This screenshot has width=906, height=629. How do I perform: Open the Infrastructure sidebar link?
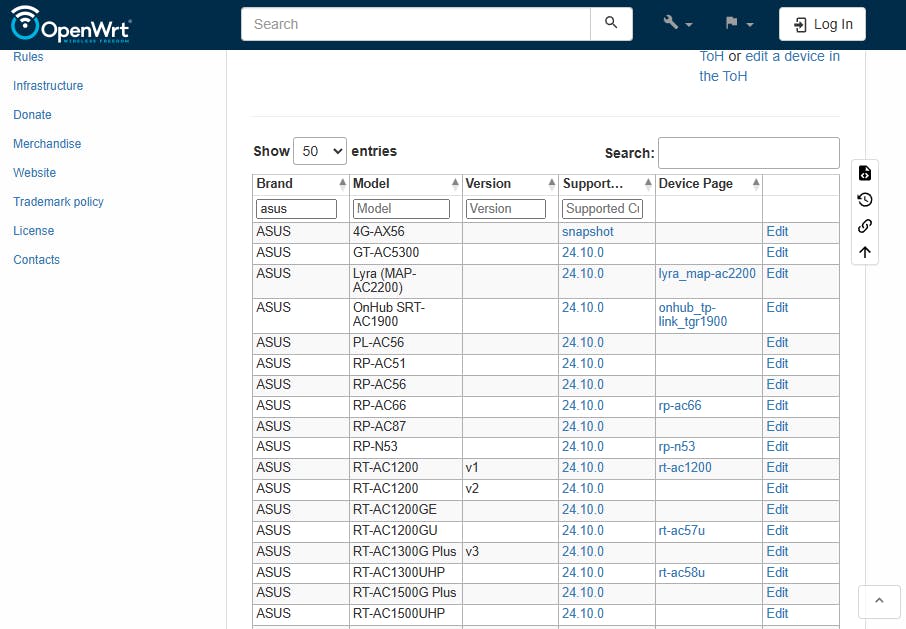coord(48,86)
